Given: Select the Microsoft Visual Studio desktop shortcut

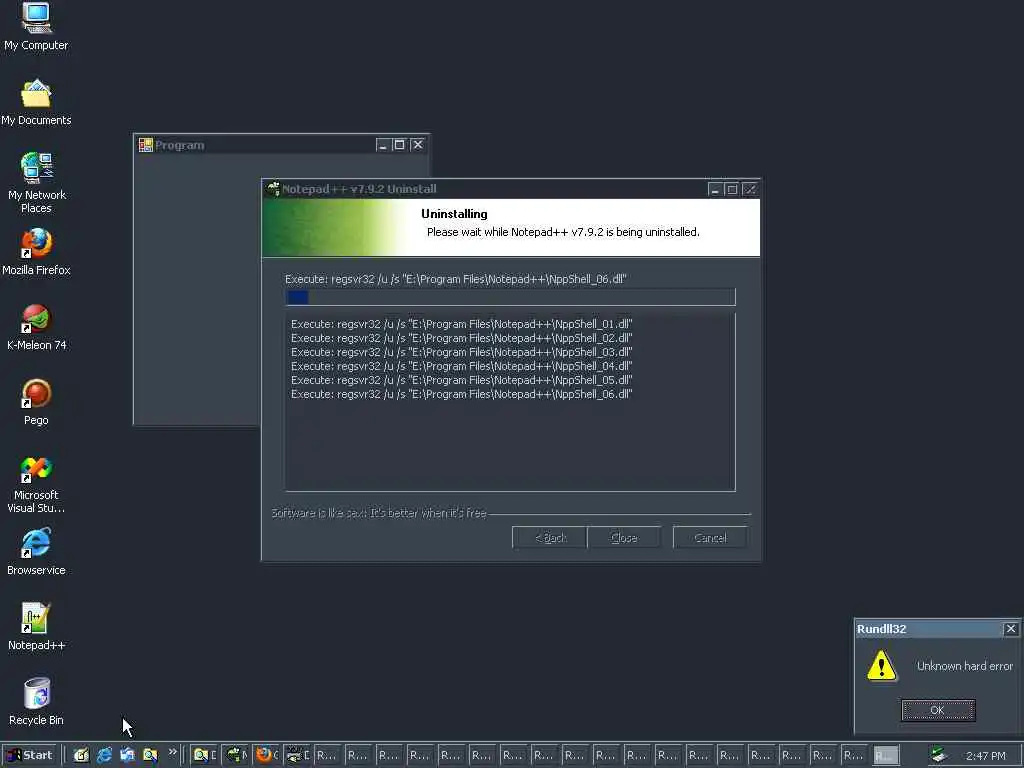Looking at the screenshot, I should [36, 484].
